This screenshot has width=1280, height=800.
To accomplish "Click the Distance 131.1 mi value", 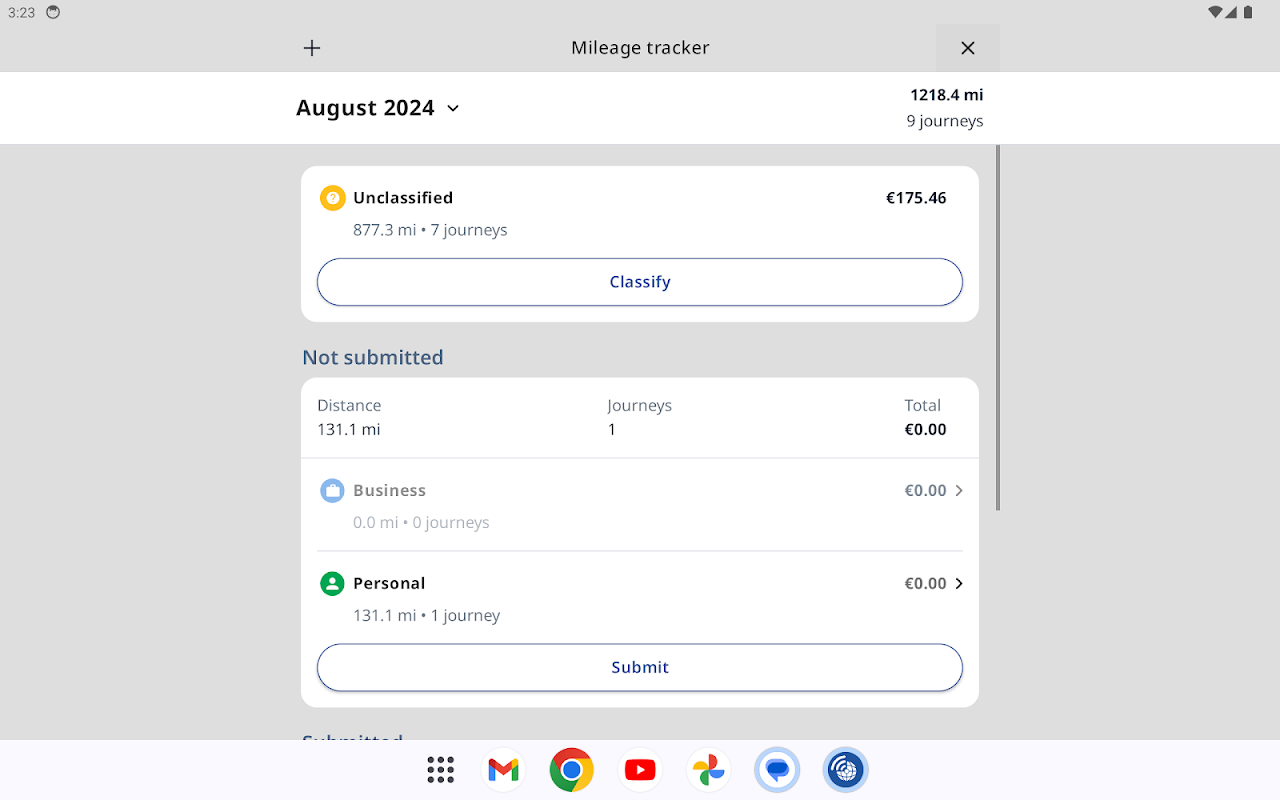I will [349, 430].
